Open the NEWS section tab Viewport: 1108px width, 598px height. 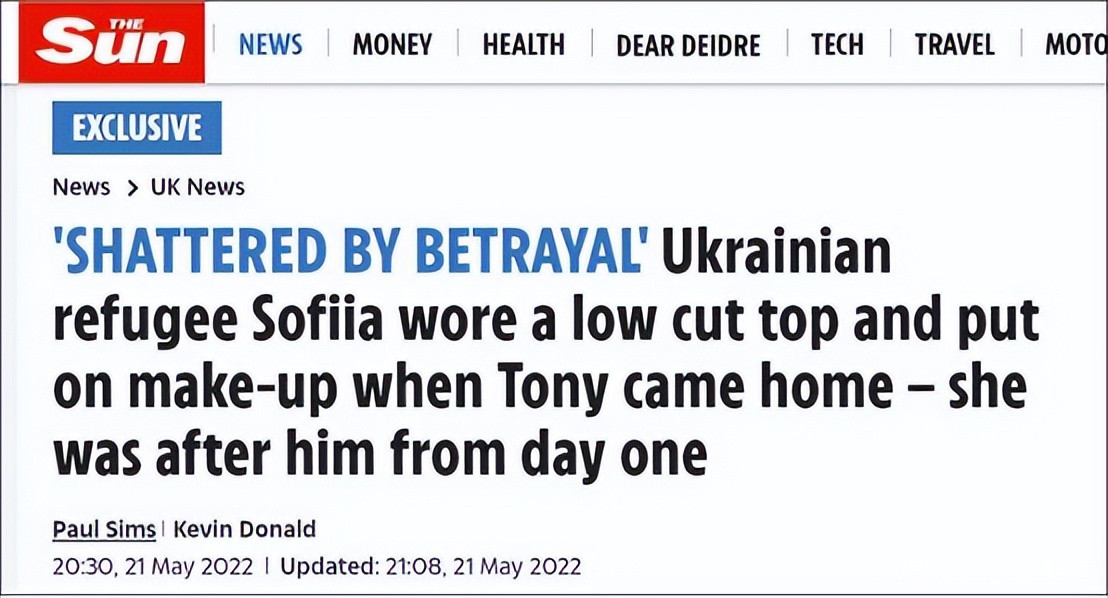point(271,44)
